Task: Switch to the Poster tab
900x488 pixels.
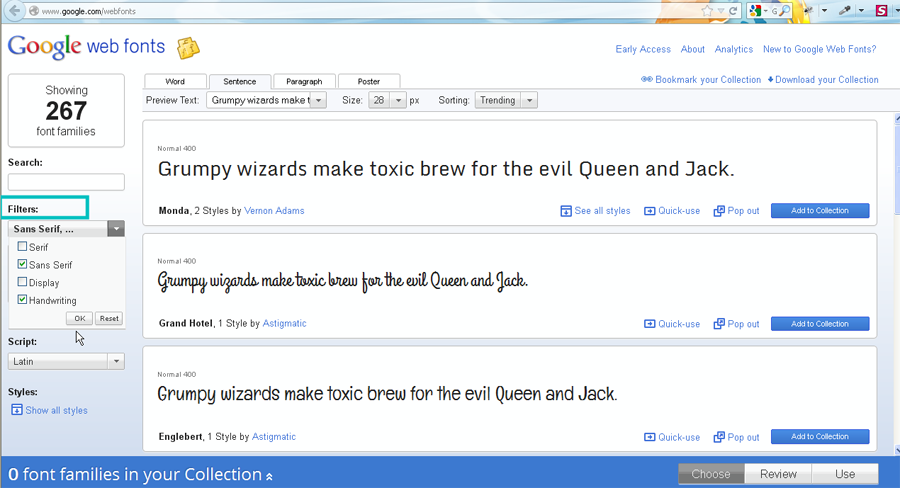Action: [368, 82]
